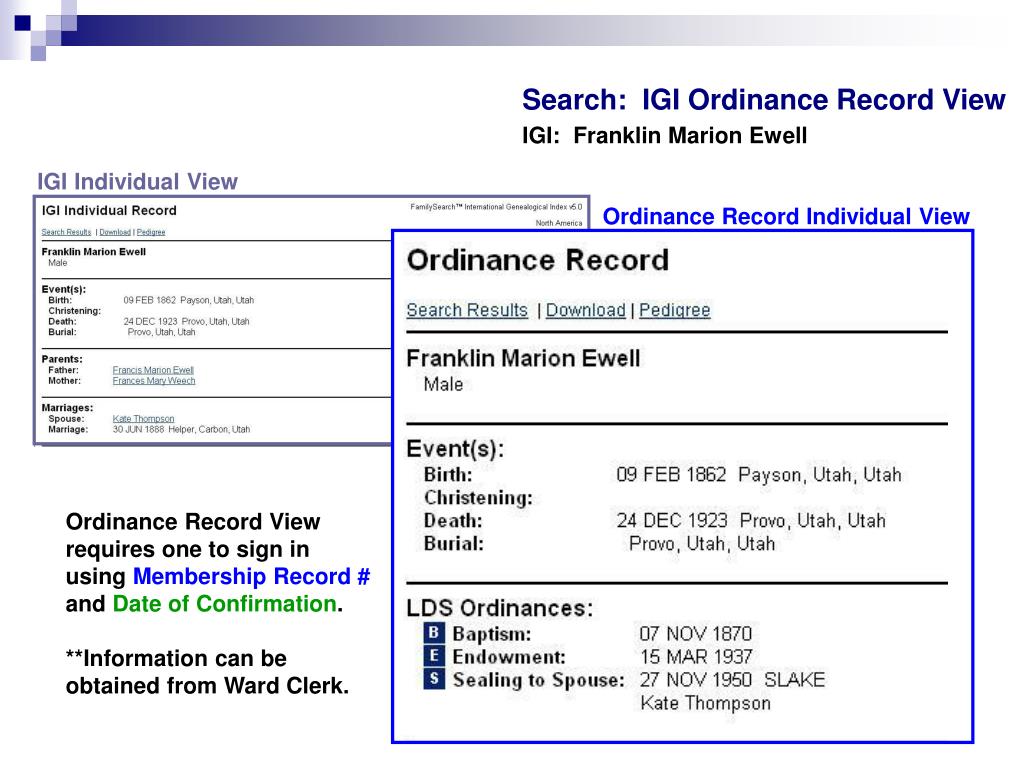
Task: Click the Endowment 'E' ordinance icon
Action: pyautogui.click(x=434, y=655)
